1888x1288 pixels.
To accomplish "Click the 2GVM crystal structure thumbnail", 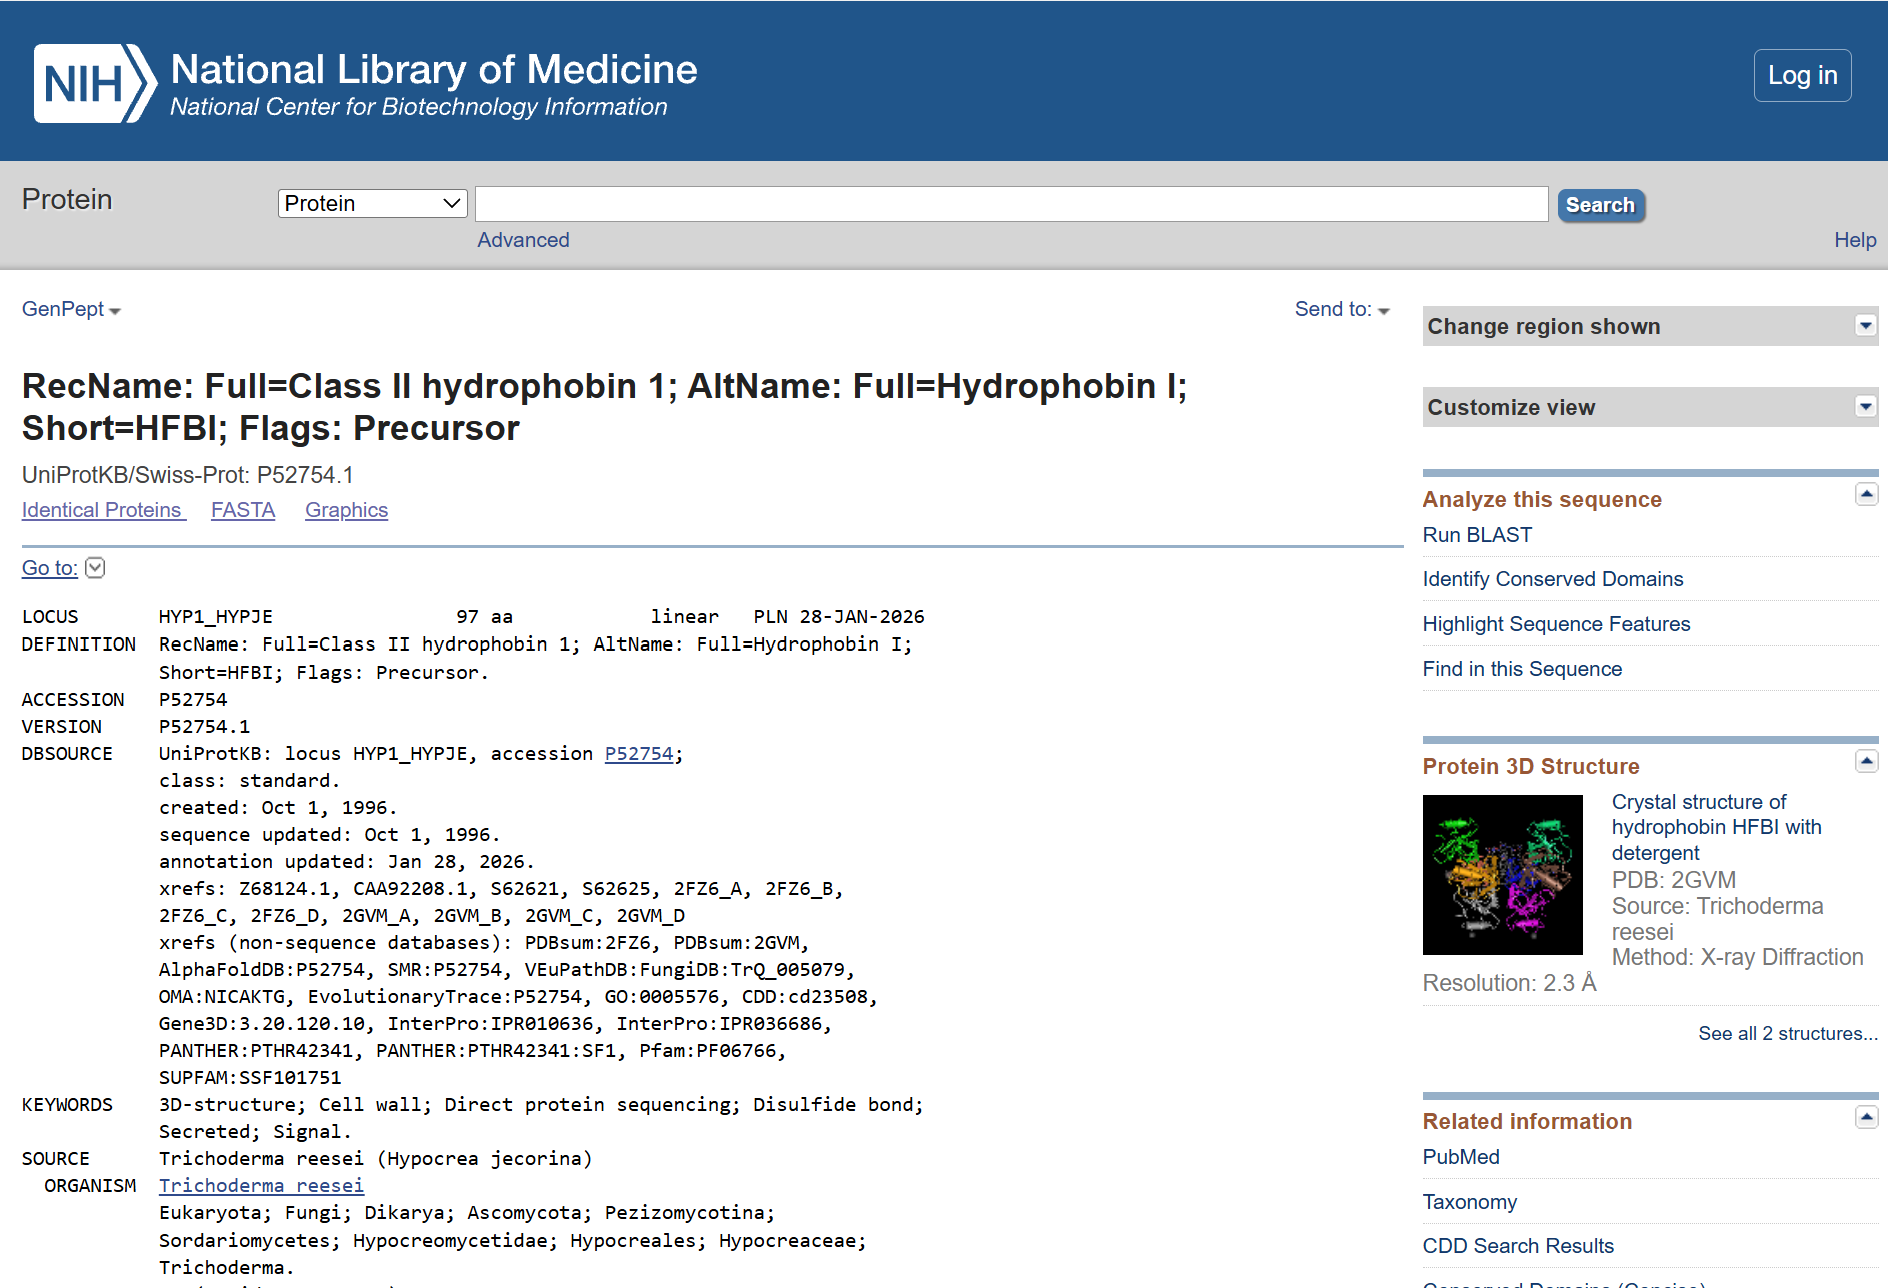I will (1502, 875).
